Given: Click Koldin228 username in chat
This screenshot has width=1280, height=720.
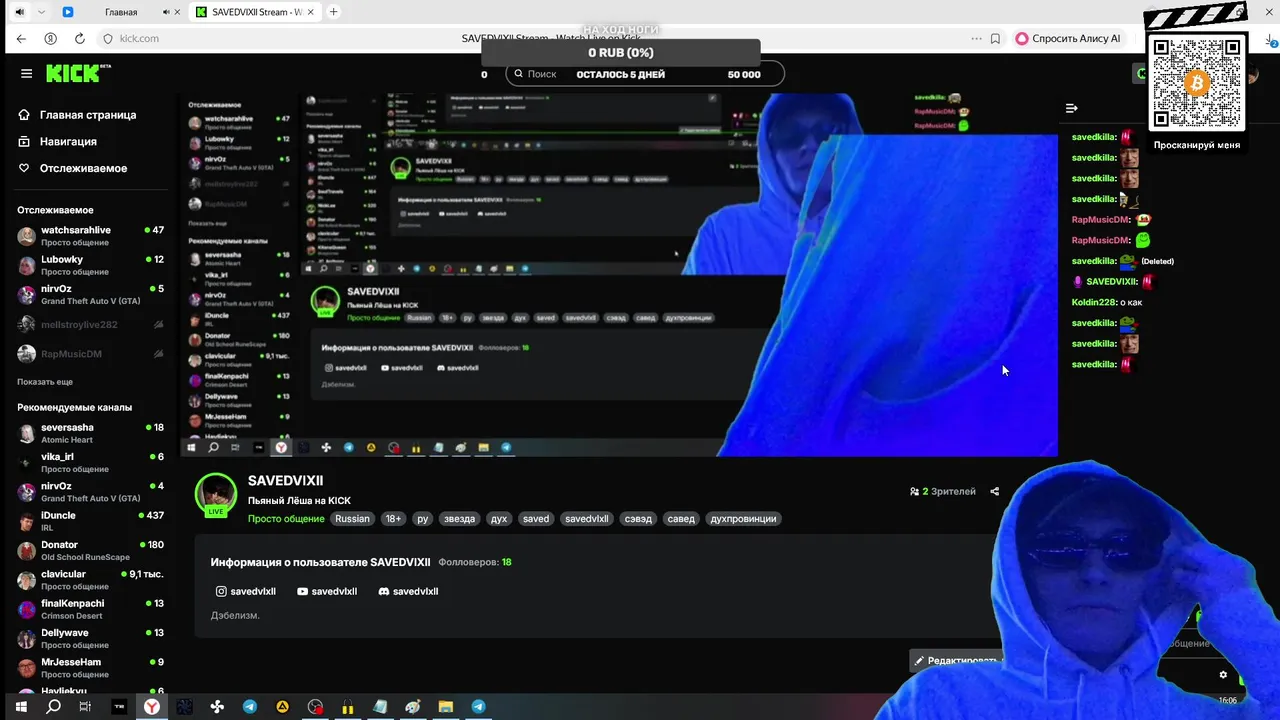Looking at the screenshot, I should (x=1094, y=302).
